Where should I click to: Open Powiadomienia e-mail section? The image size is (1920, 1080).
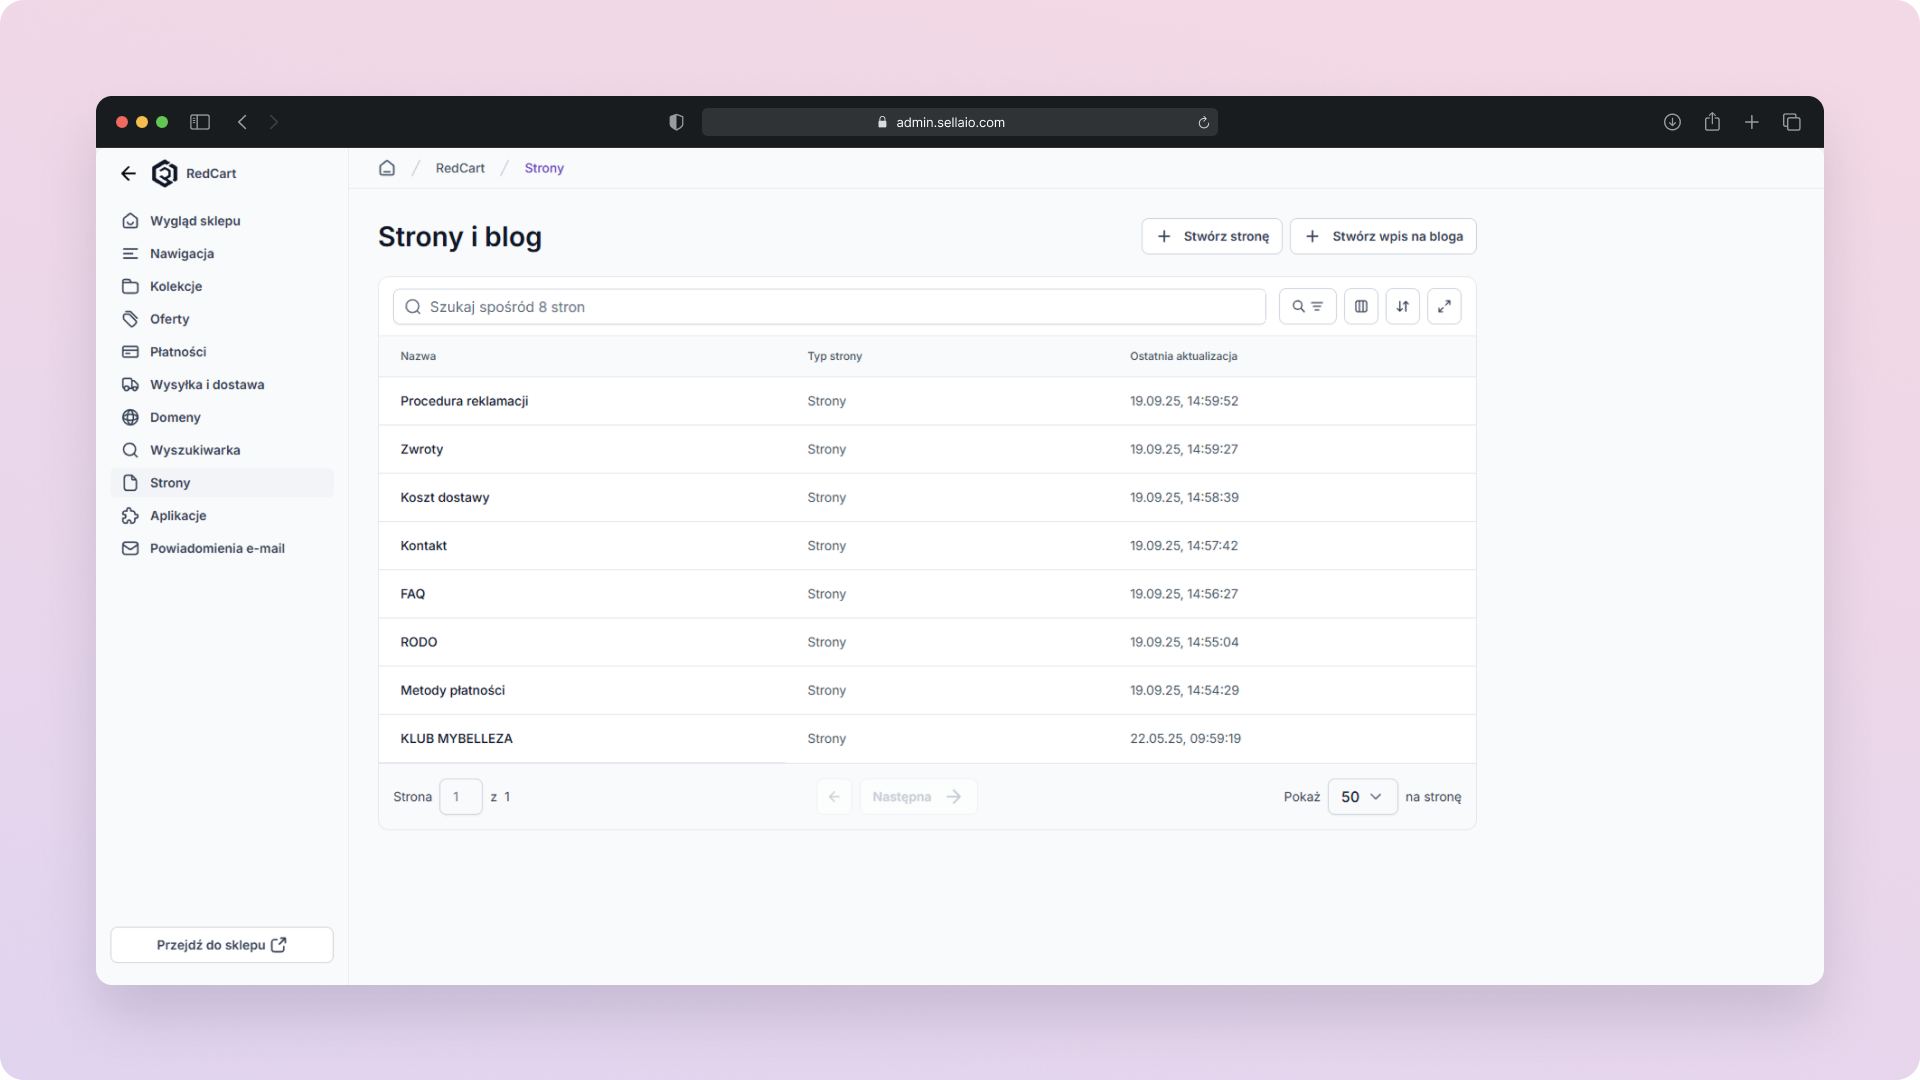[x=217, y=549]
